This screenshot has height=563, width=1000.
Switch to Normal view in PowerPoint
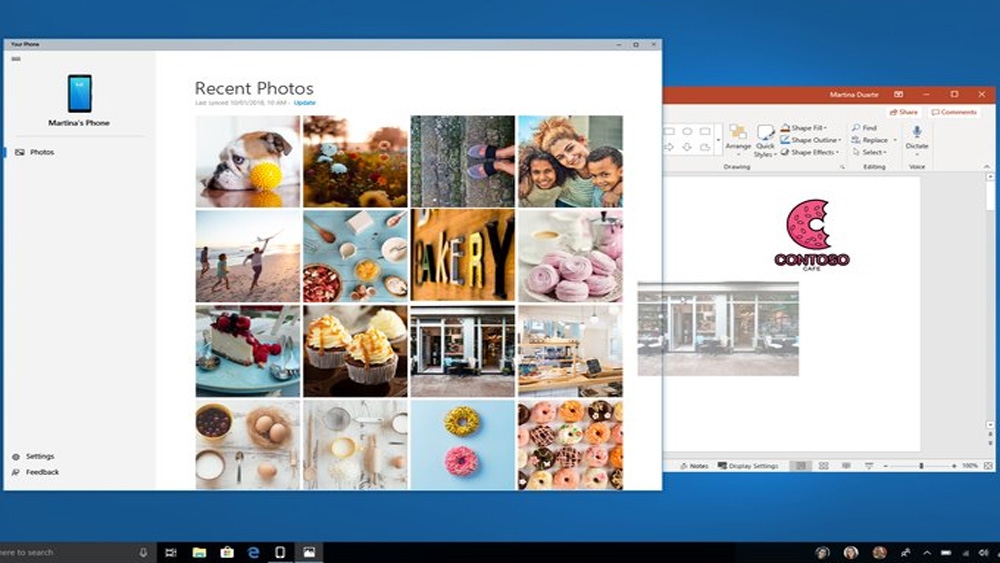click(x=800, y=466)
